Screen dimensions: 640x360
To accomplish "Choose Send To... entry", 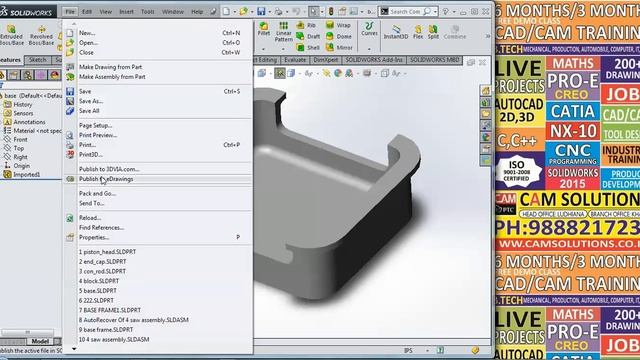I will 158,203.
